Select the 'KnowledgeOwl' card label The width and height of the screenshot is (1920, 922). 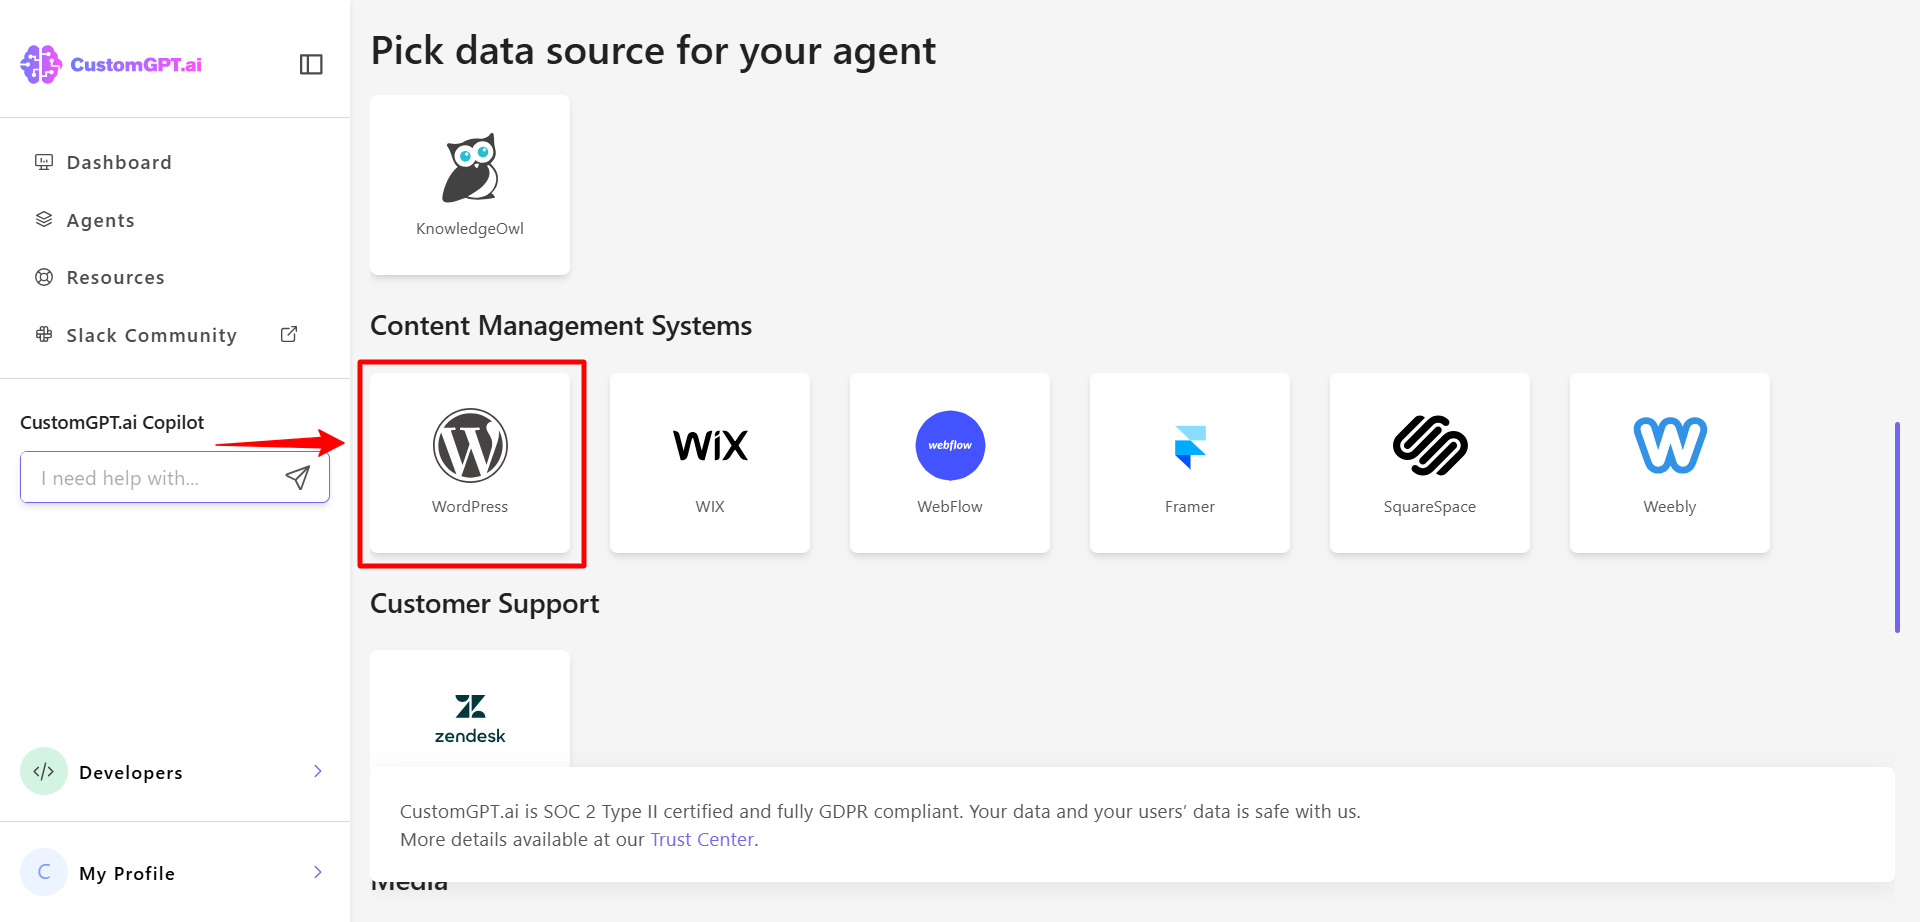tap(470, 229)
